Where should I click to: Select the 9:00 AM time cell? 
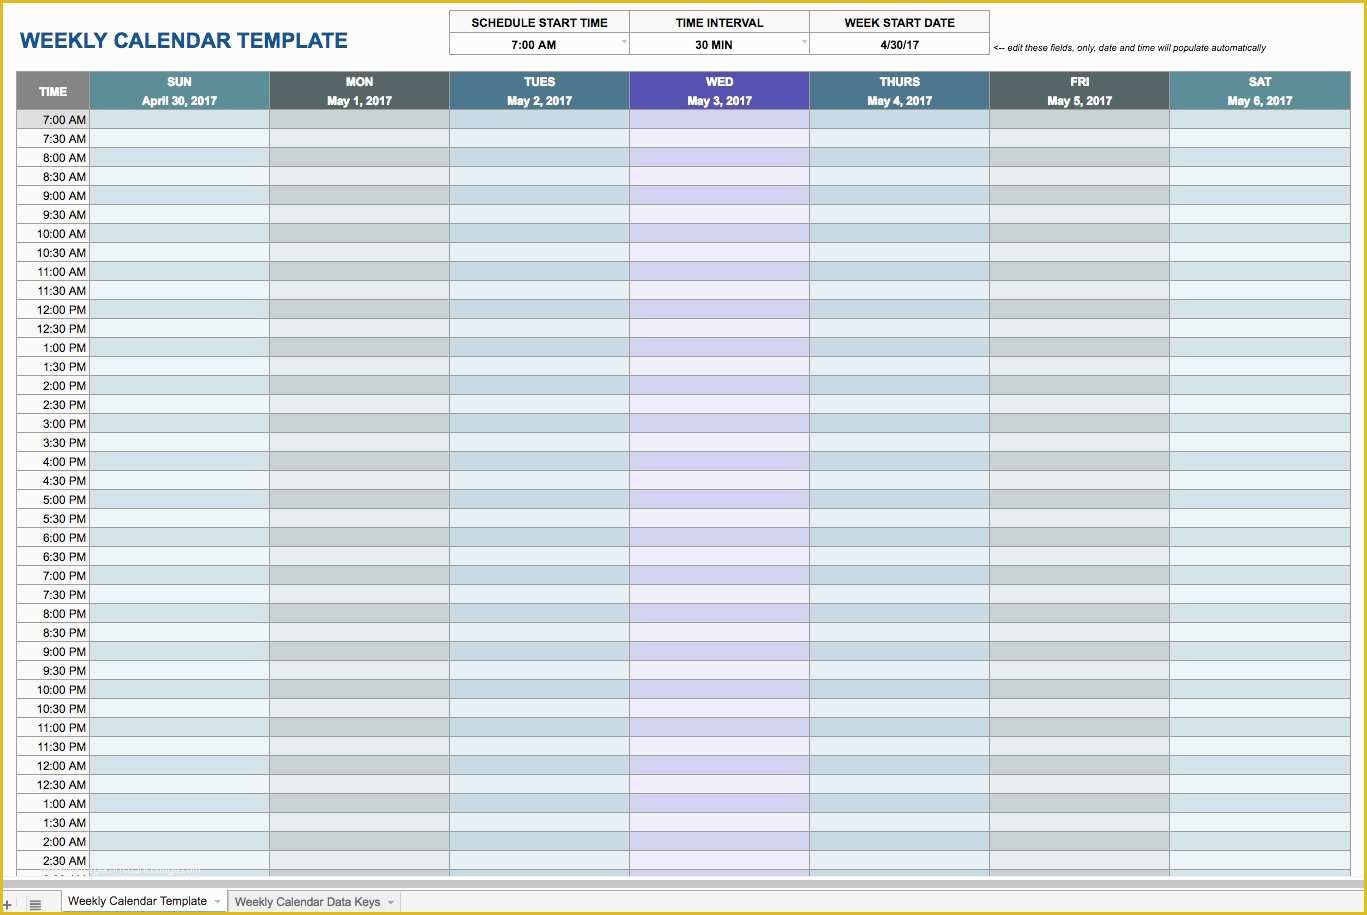pyautogui.click(x=53, y=196)
